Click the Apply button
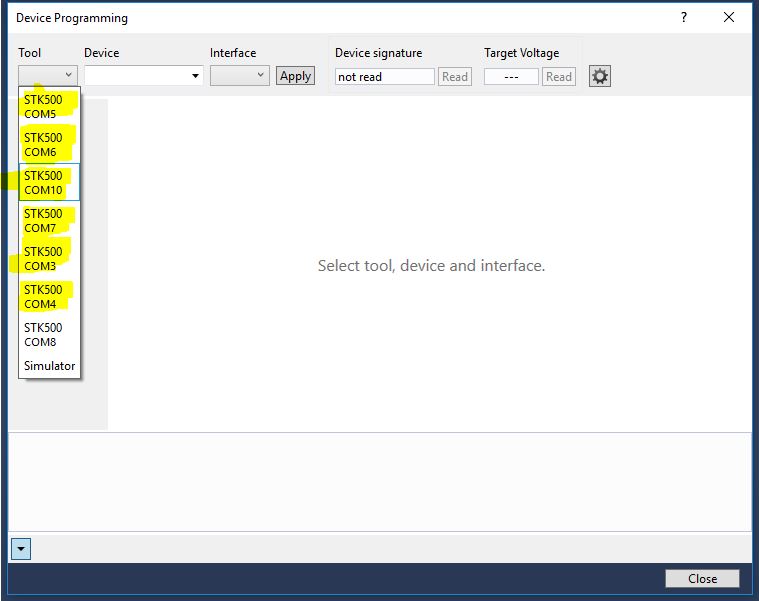 (x=295, y=76)
